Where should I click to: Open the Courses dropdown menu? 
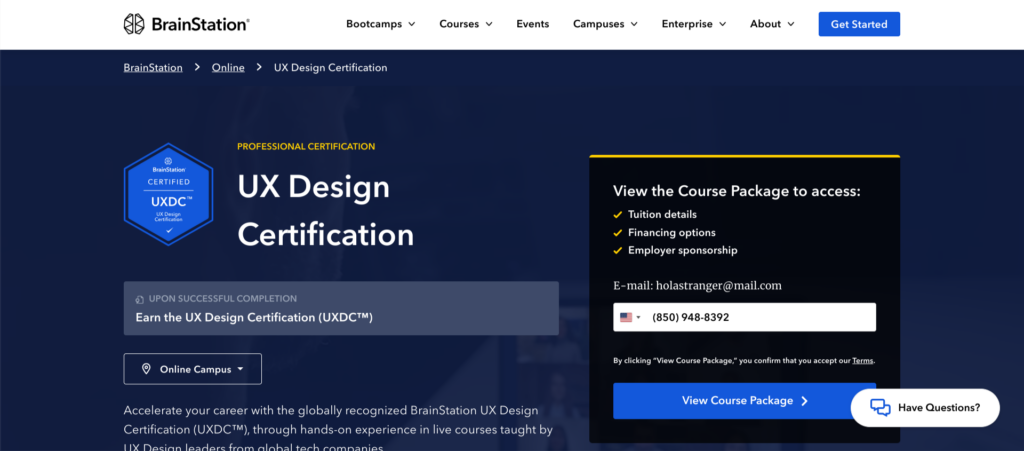click(466, 24)
